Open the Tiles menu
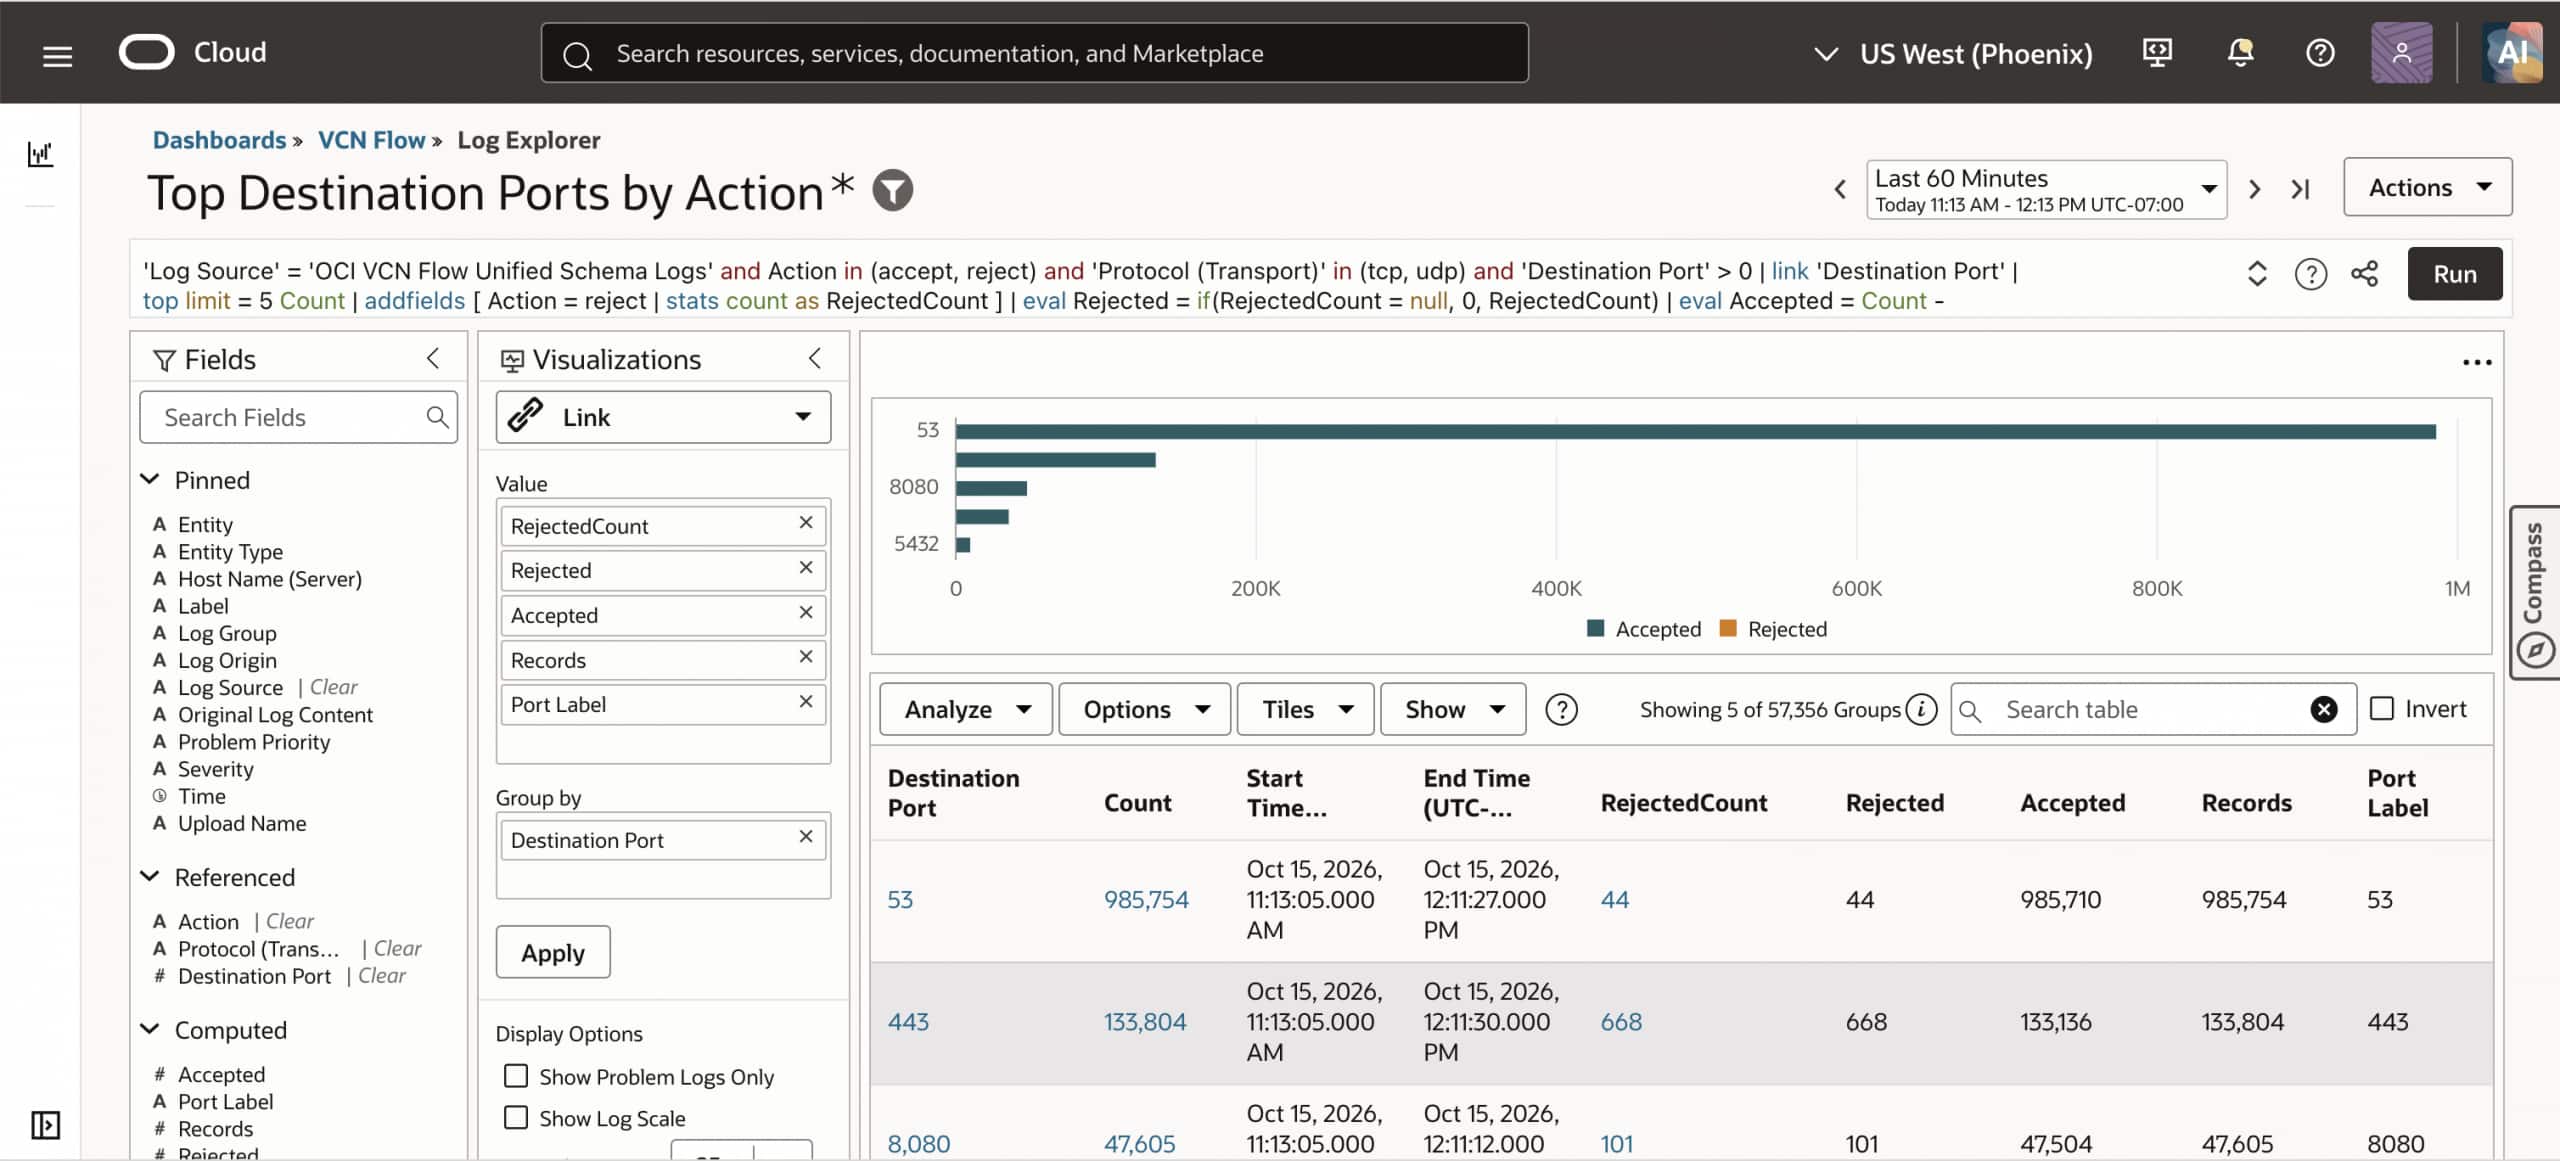Image resolution: width=2560 pixels, height=1161 pixels. [x=1305, y=709]
